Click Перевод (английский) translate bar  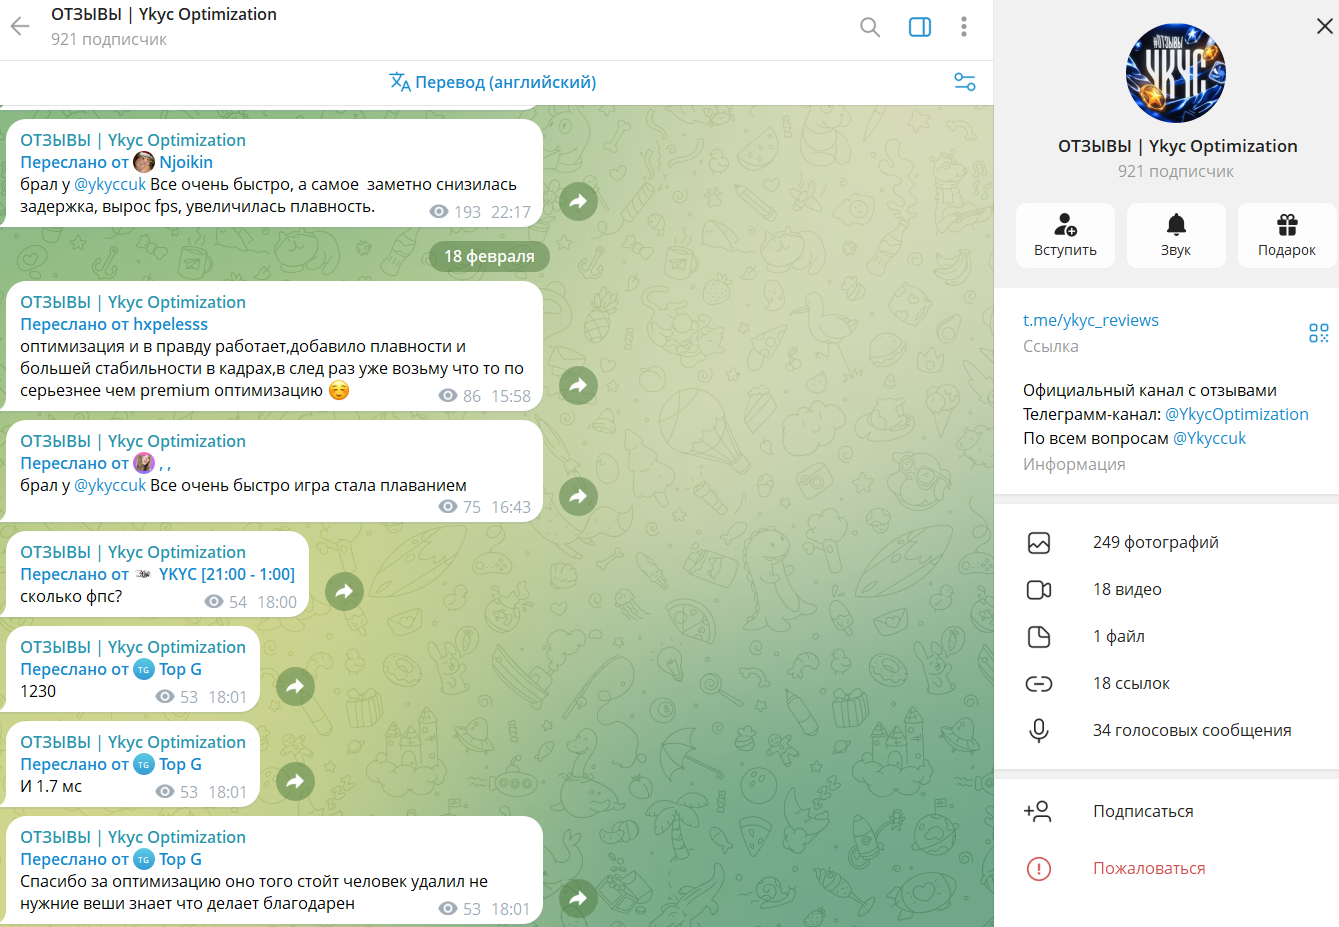[493, 82]
